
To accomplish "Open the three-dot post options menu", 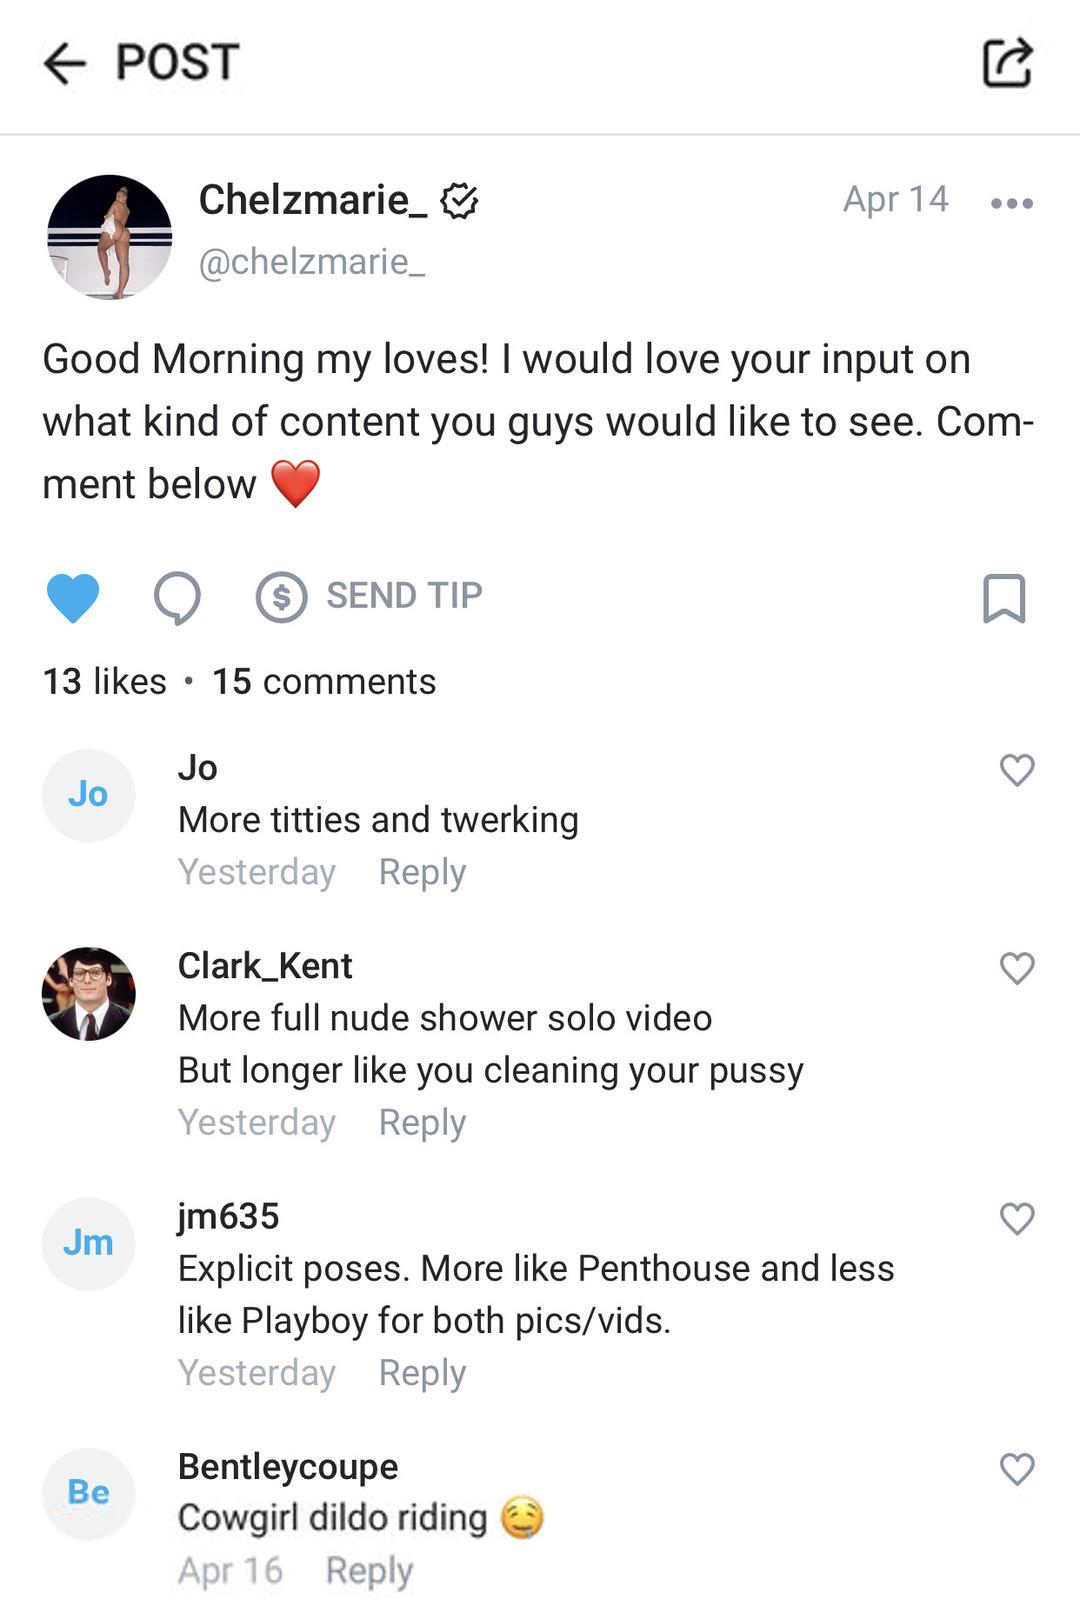I will point(1011,203).
